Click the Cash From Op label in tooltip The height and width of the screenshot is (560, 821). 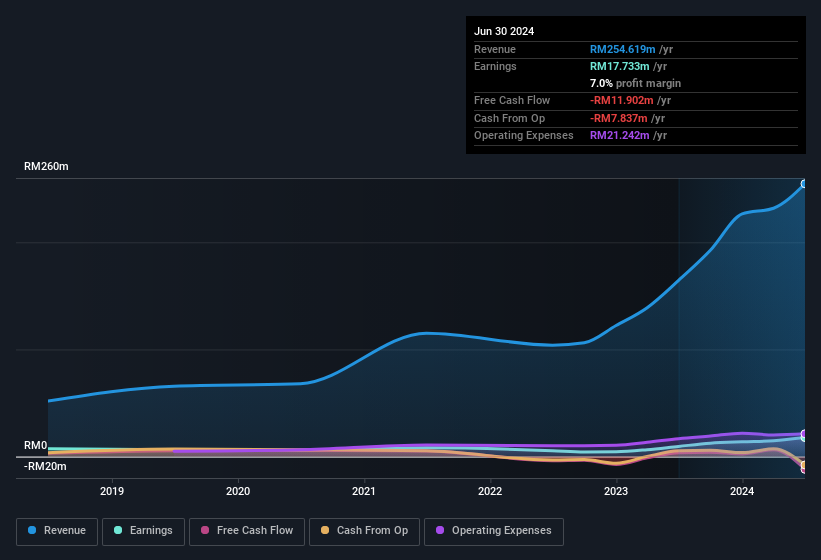(509, 118)
